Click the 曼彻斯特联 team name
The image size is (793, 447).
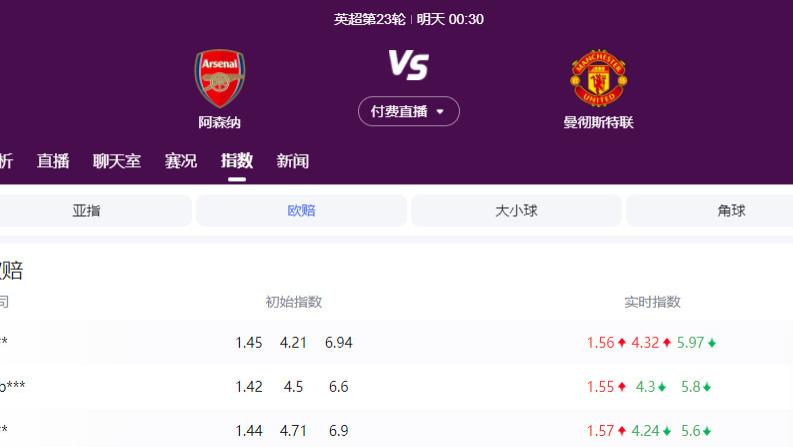(598, 123)
